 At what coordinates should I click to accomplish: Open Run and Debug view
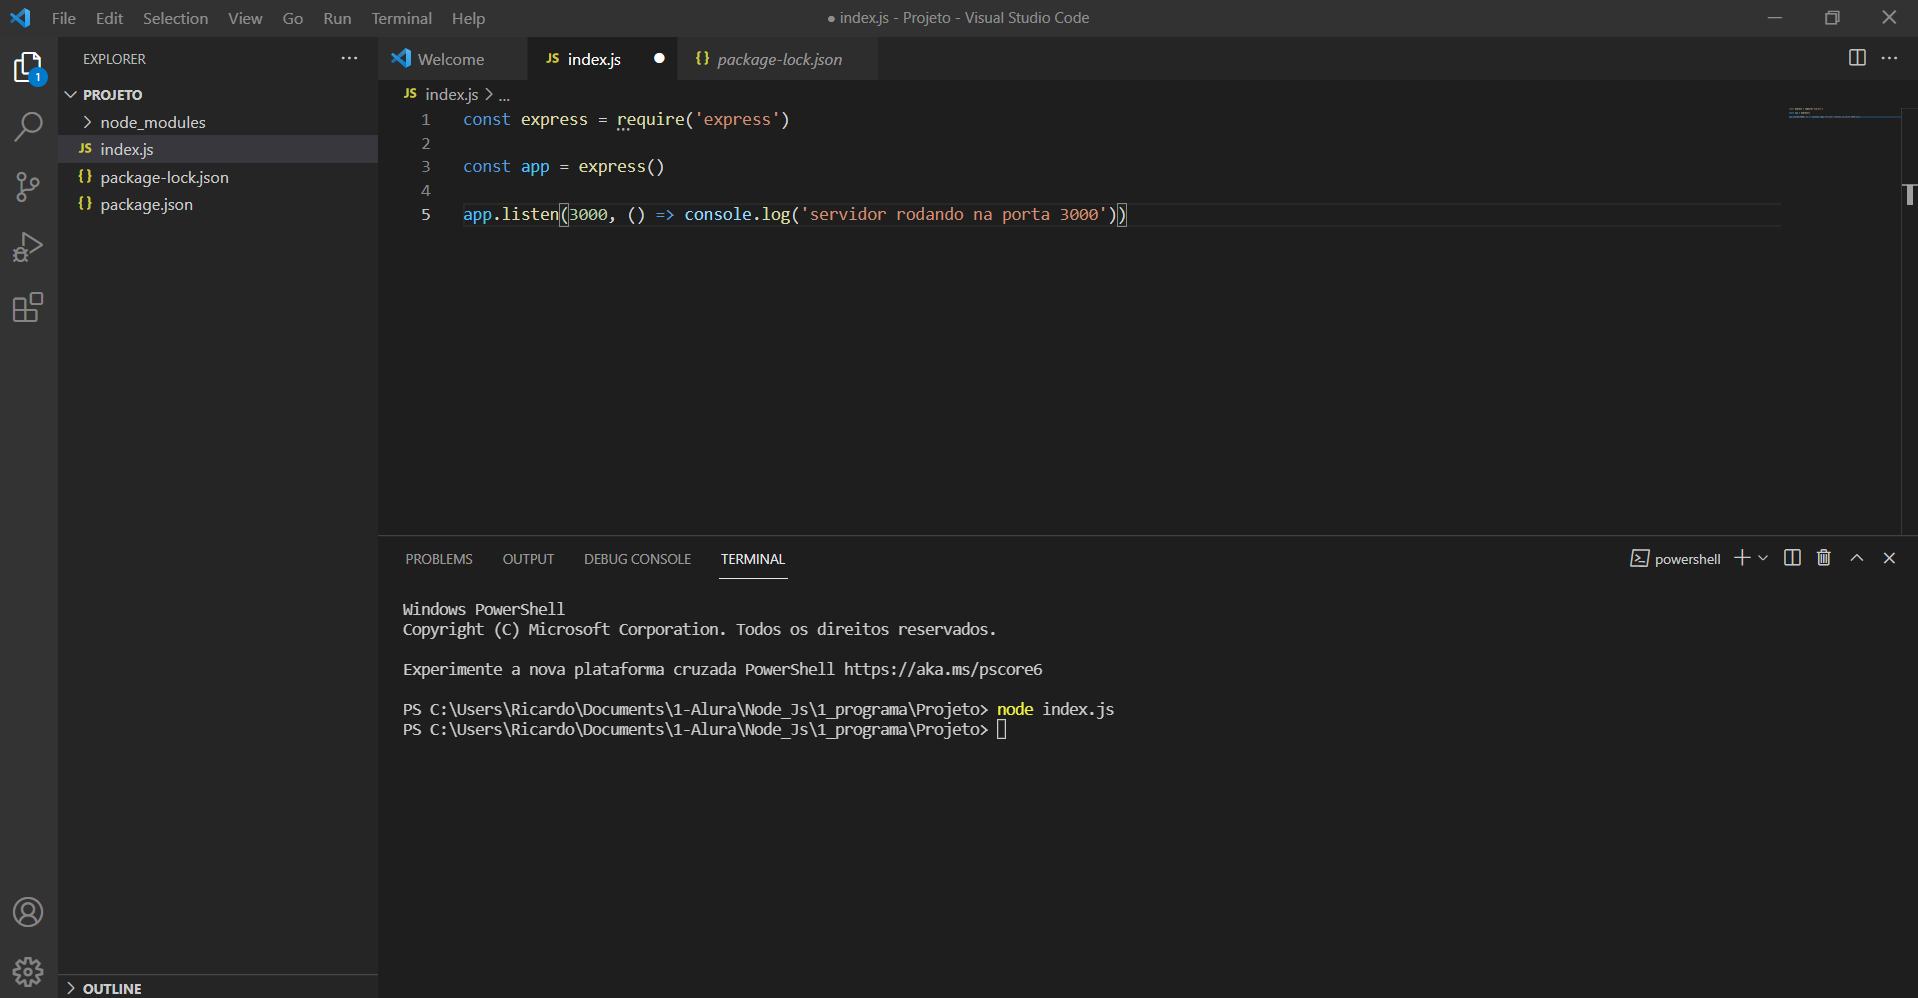[28, 247]
